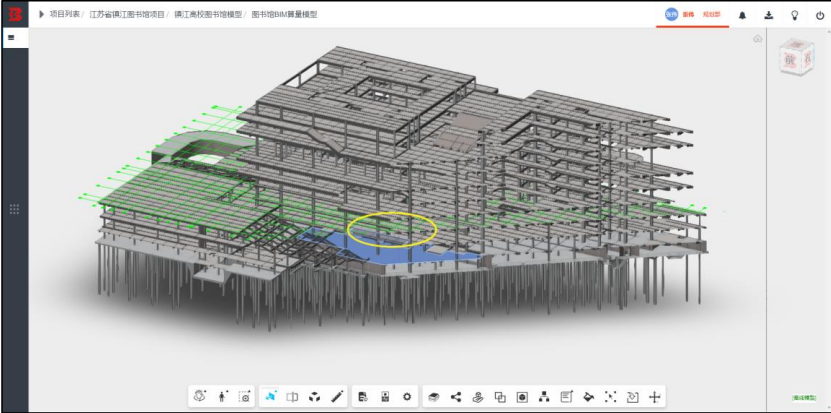Image resolution: width=831 pixels, height=413 pixels.
Task: Activate the pan cross-arrows tool
Action: coord(655,396)
